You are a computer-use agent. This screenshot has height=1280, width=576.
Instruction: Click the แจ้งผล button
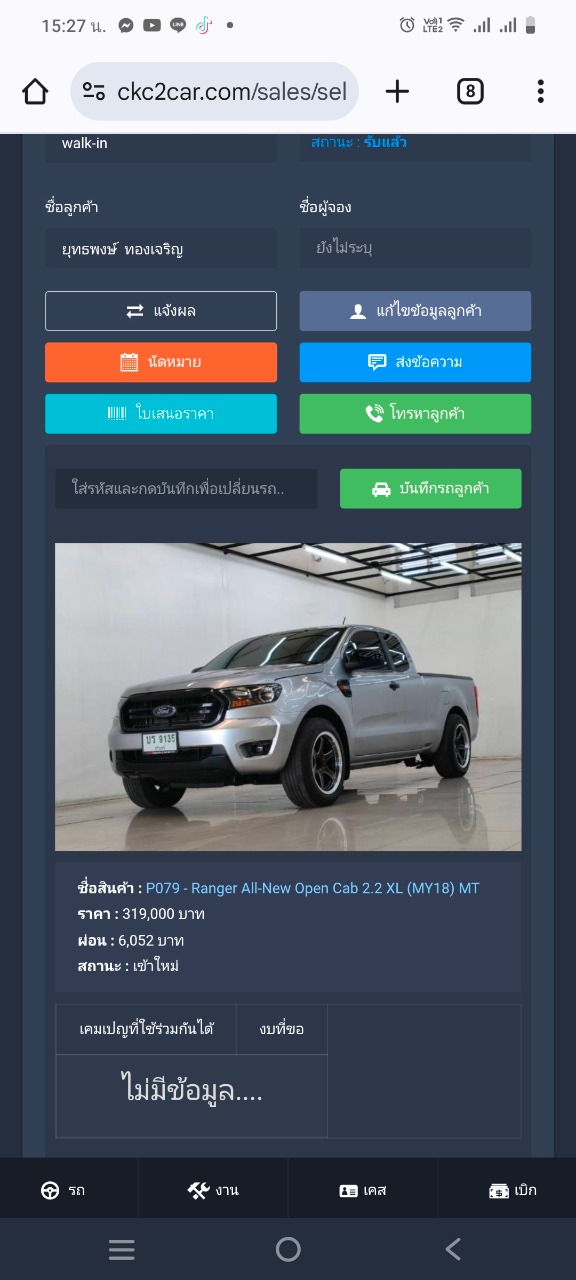coord(161,311)
